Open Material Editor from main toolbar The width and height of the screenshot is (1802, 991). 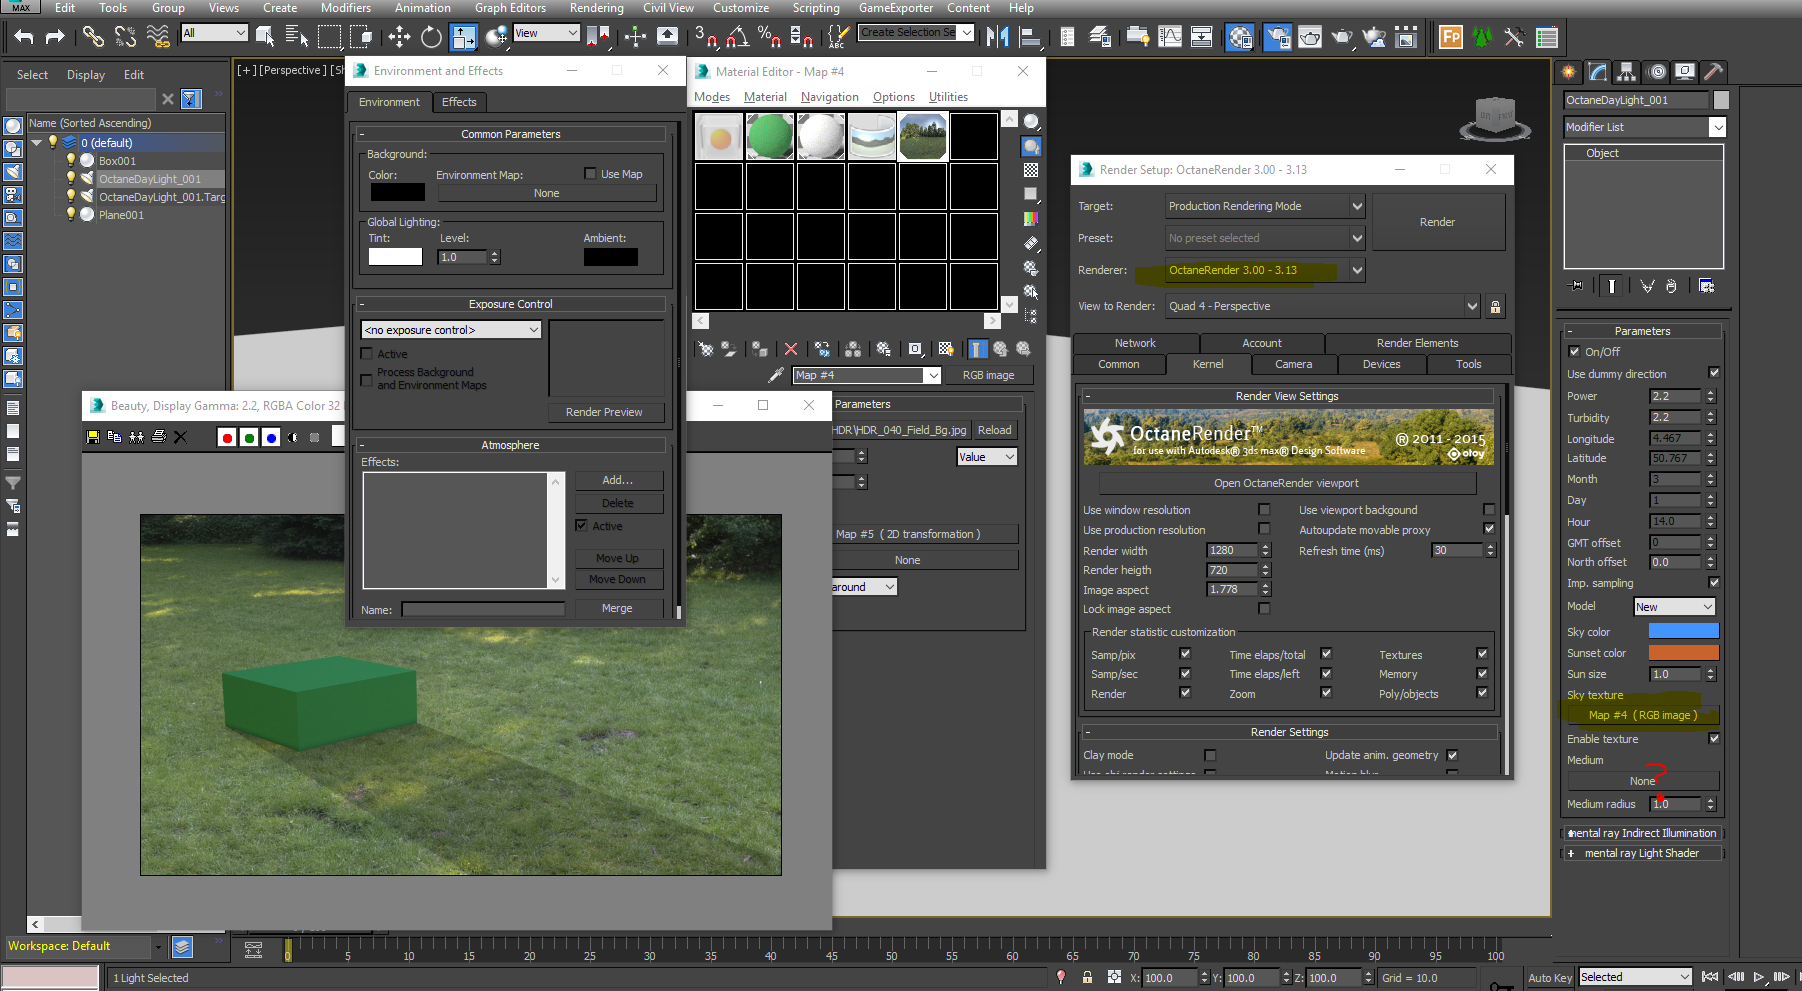[x=1240, y=37]
